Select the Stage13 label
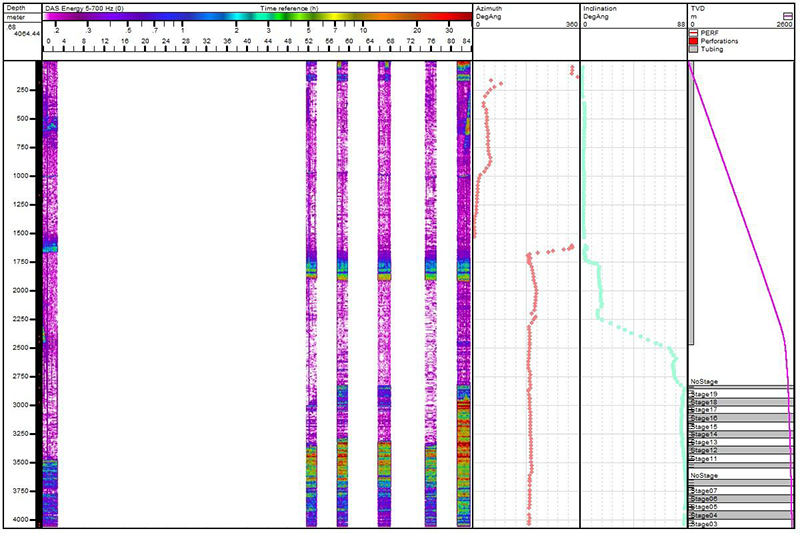The width and height of the screenshot is (800, 533). 704,443
